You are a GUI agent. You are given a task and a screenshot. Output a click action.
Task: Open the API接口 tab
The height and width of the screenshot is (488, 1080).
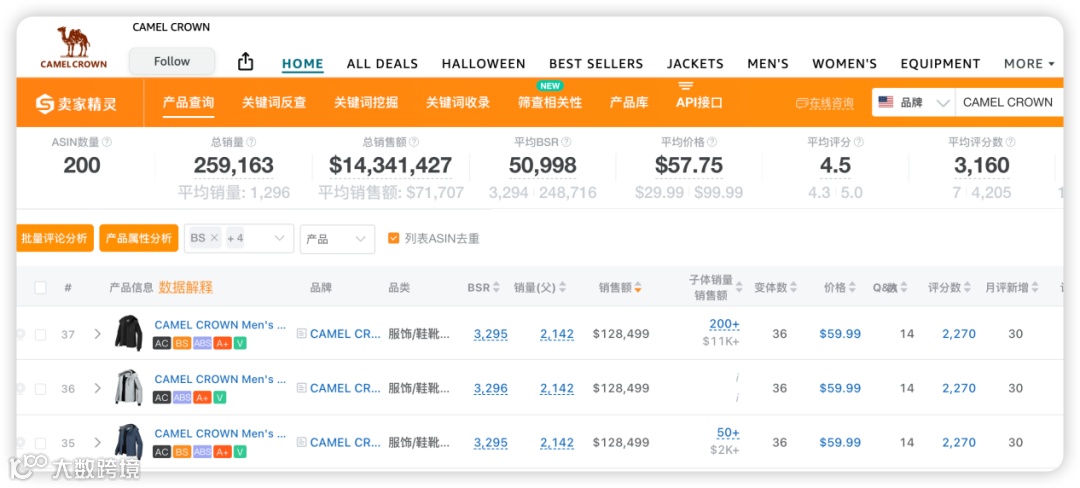click(x=699, y=103)
